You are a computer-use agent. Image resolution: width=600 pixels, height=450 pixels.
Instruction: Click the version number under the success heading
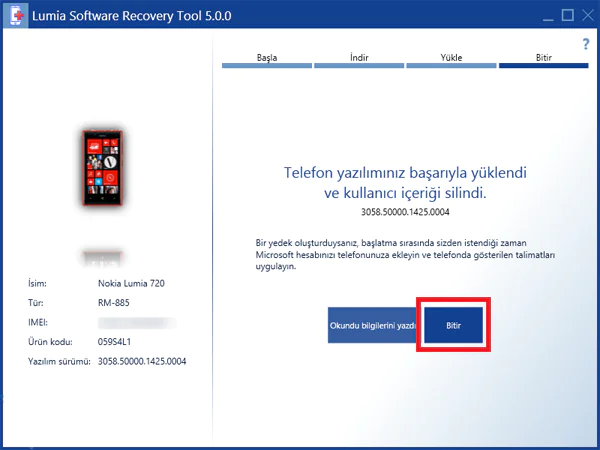[405, 212]
